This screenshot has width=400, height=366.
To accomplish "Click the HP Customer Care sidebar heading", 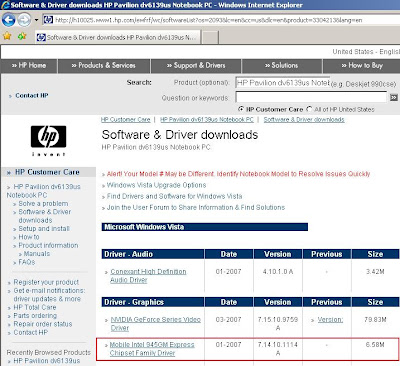I will pyautogui.click(x=47, y=172).
